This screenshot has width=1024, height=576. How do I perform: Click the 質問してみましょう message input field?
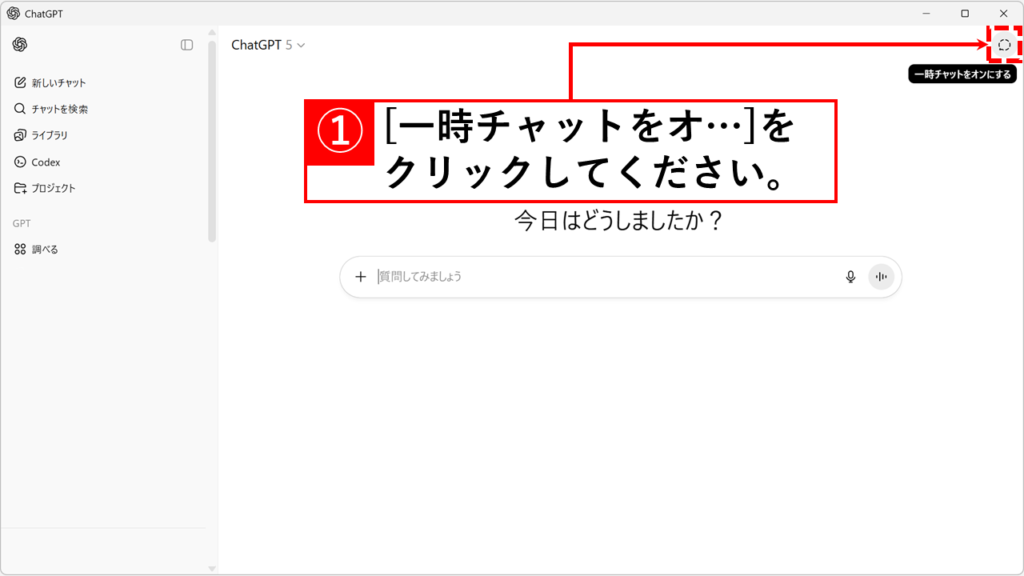(x=600, y=277)
